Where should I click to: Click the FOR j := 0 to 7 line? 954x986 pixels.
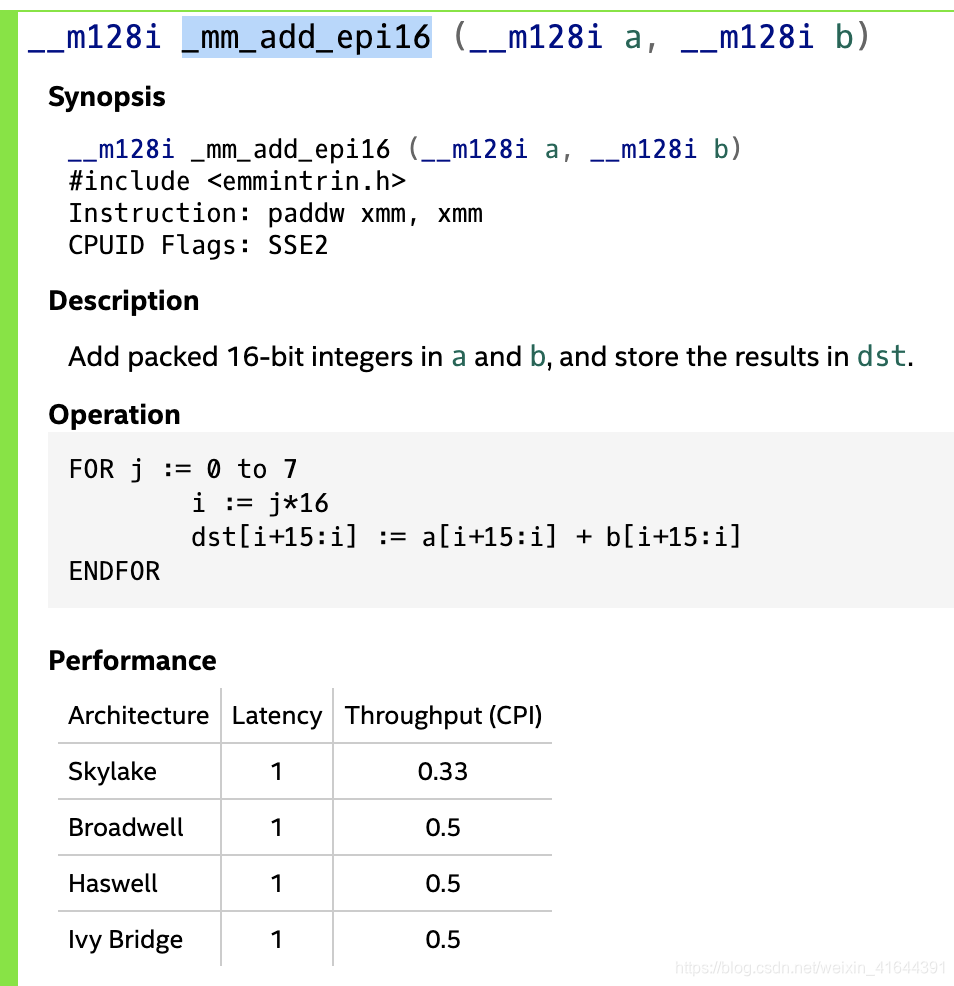pos(182,469)
